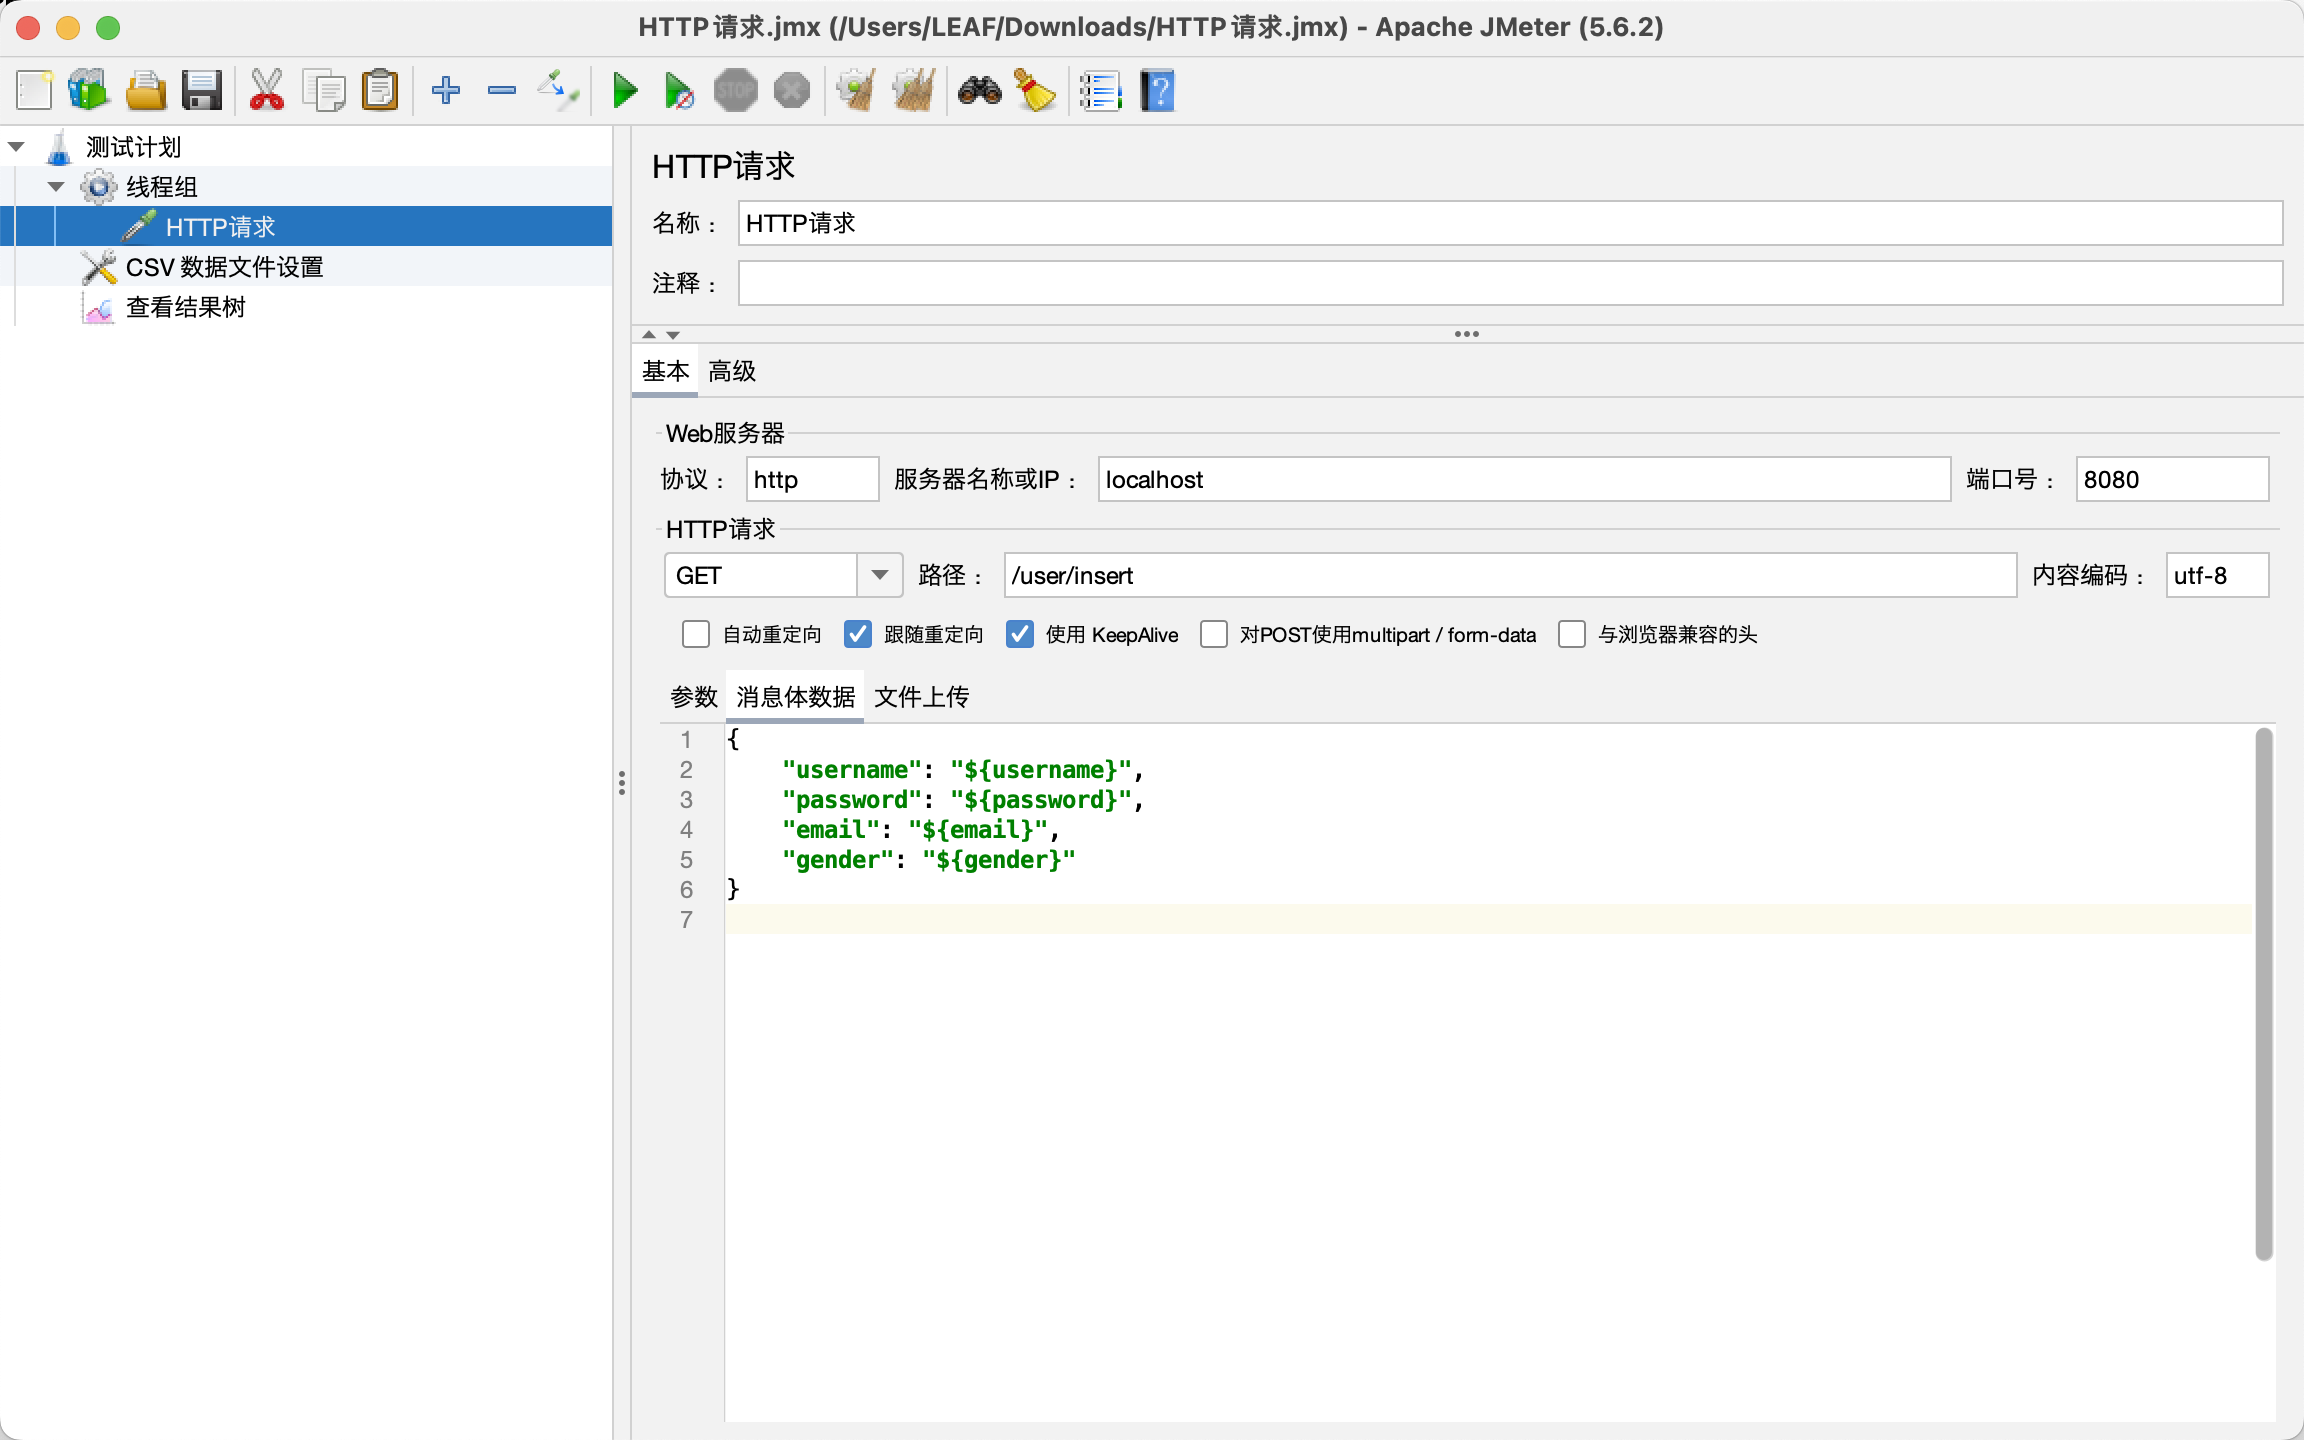Click the split pane three-dot divider handle
The width and height of the screenshot is (2304, 1440).
tap(622, 783)
